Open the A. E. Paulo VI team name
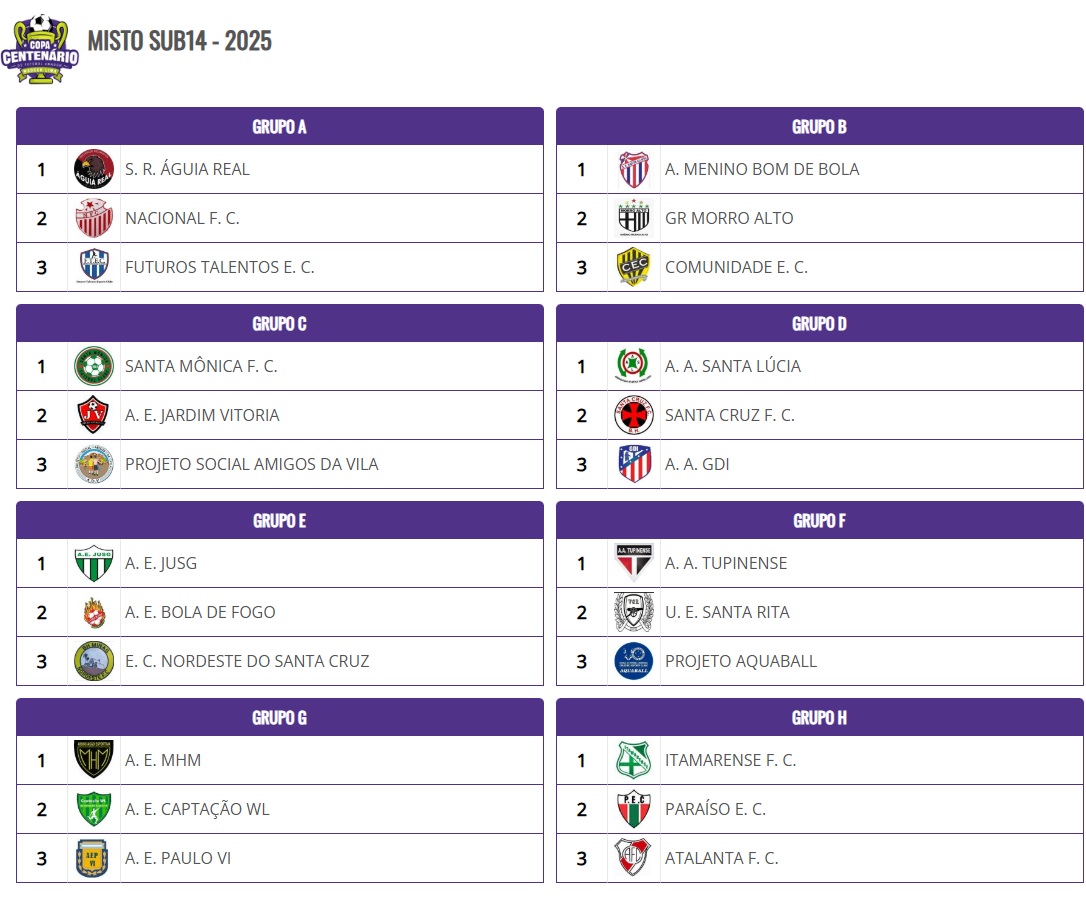This screenshot has width=1086, height=915. tap(177, 858)
